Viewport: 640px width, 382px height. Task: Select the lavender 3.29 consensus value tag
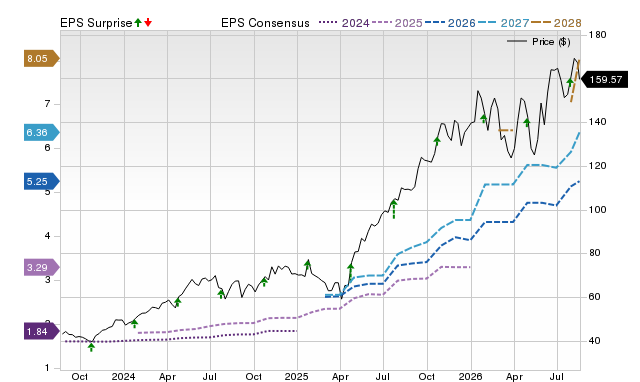coord(42,267)
